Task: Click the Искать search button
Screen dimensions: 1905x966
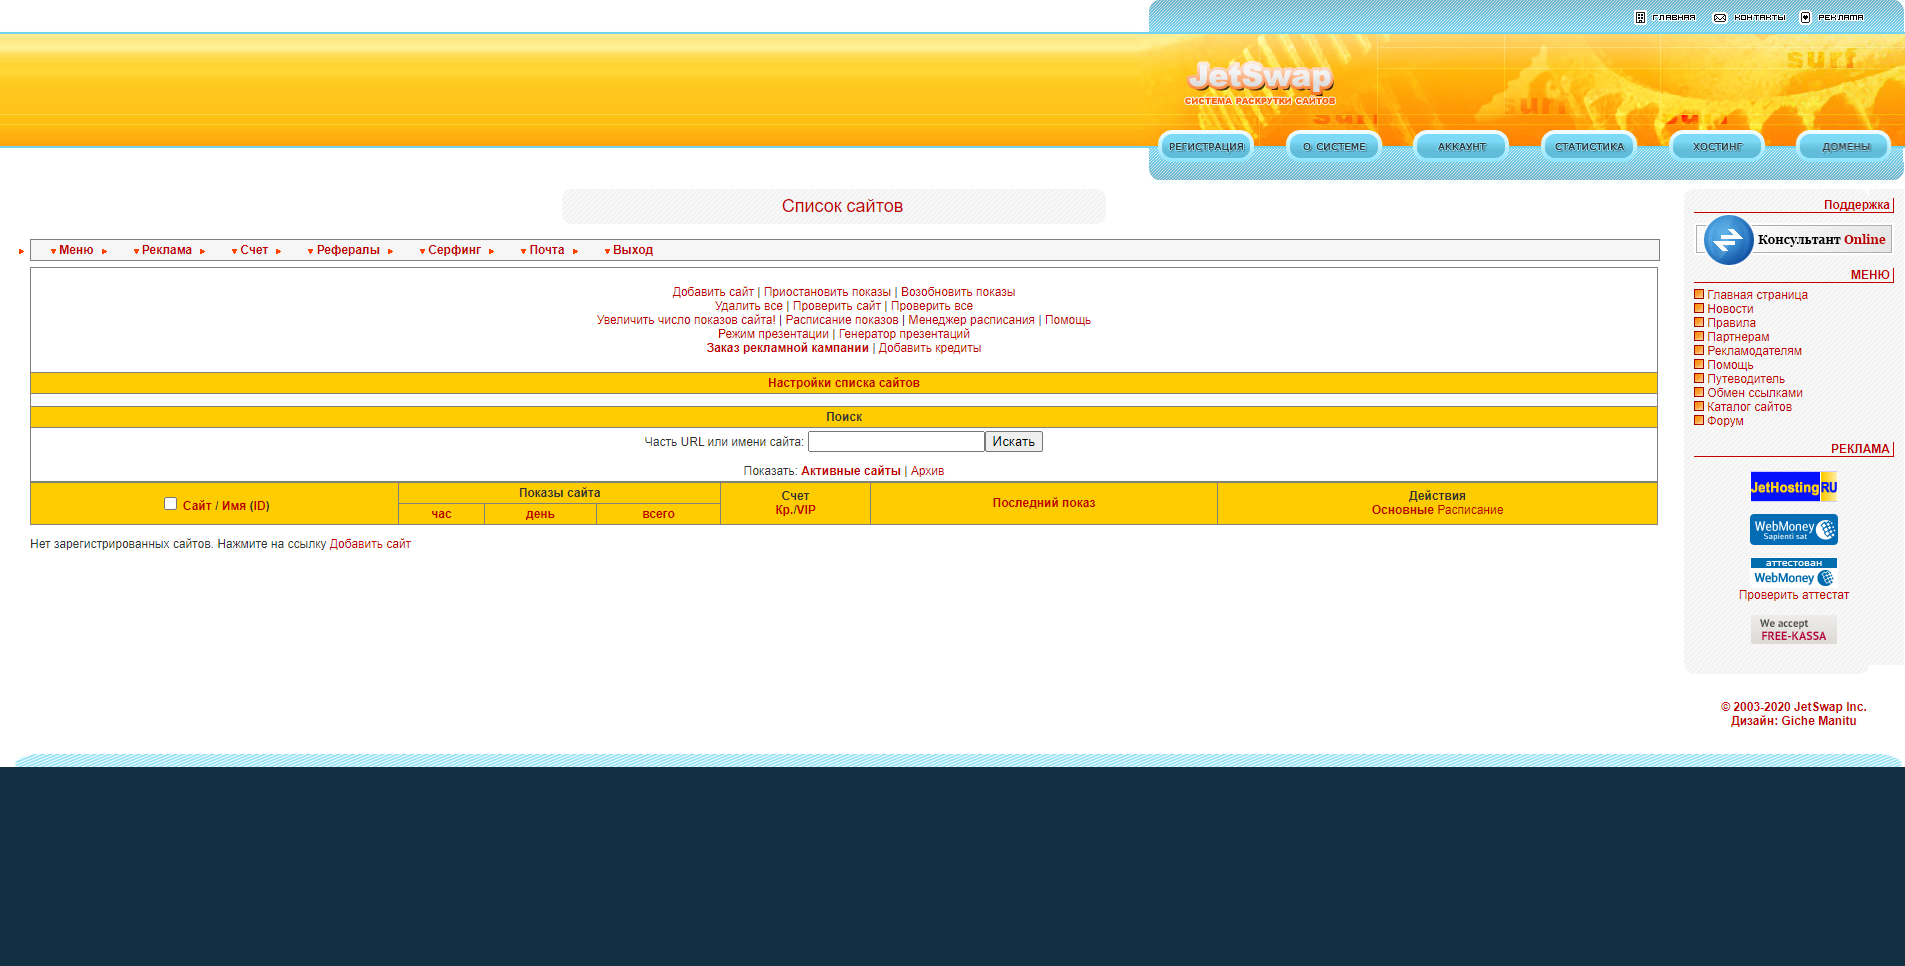Action: click(1014, 442)
